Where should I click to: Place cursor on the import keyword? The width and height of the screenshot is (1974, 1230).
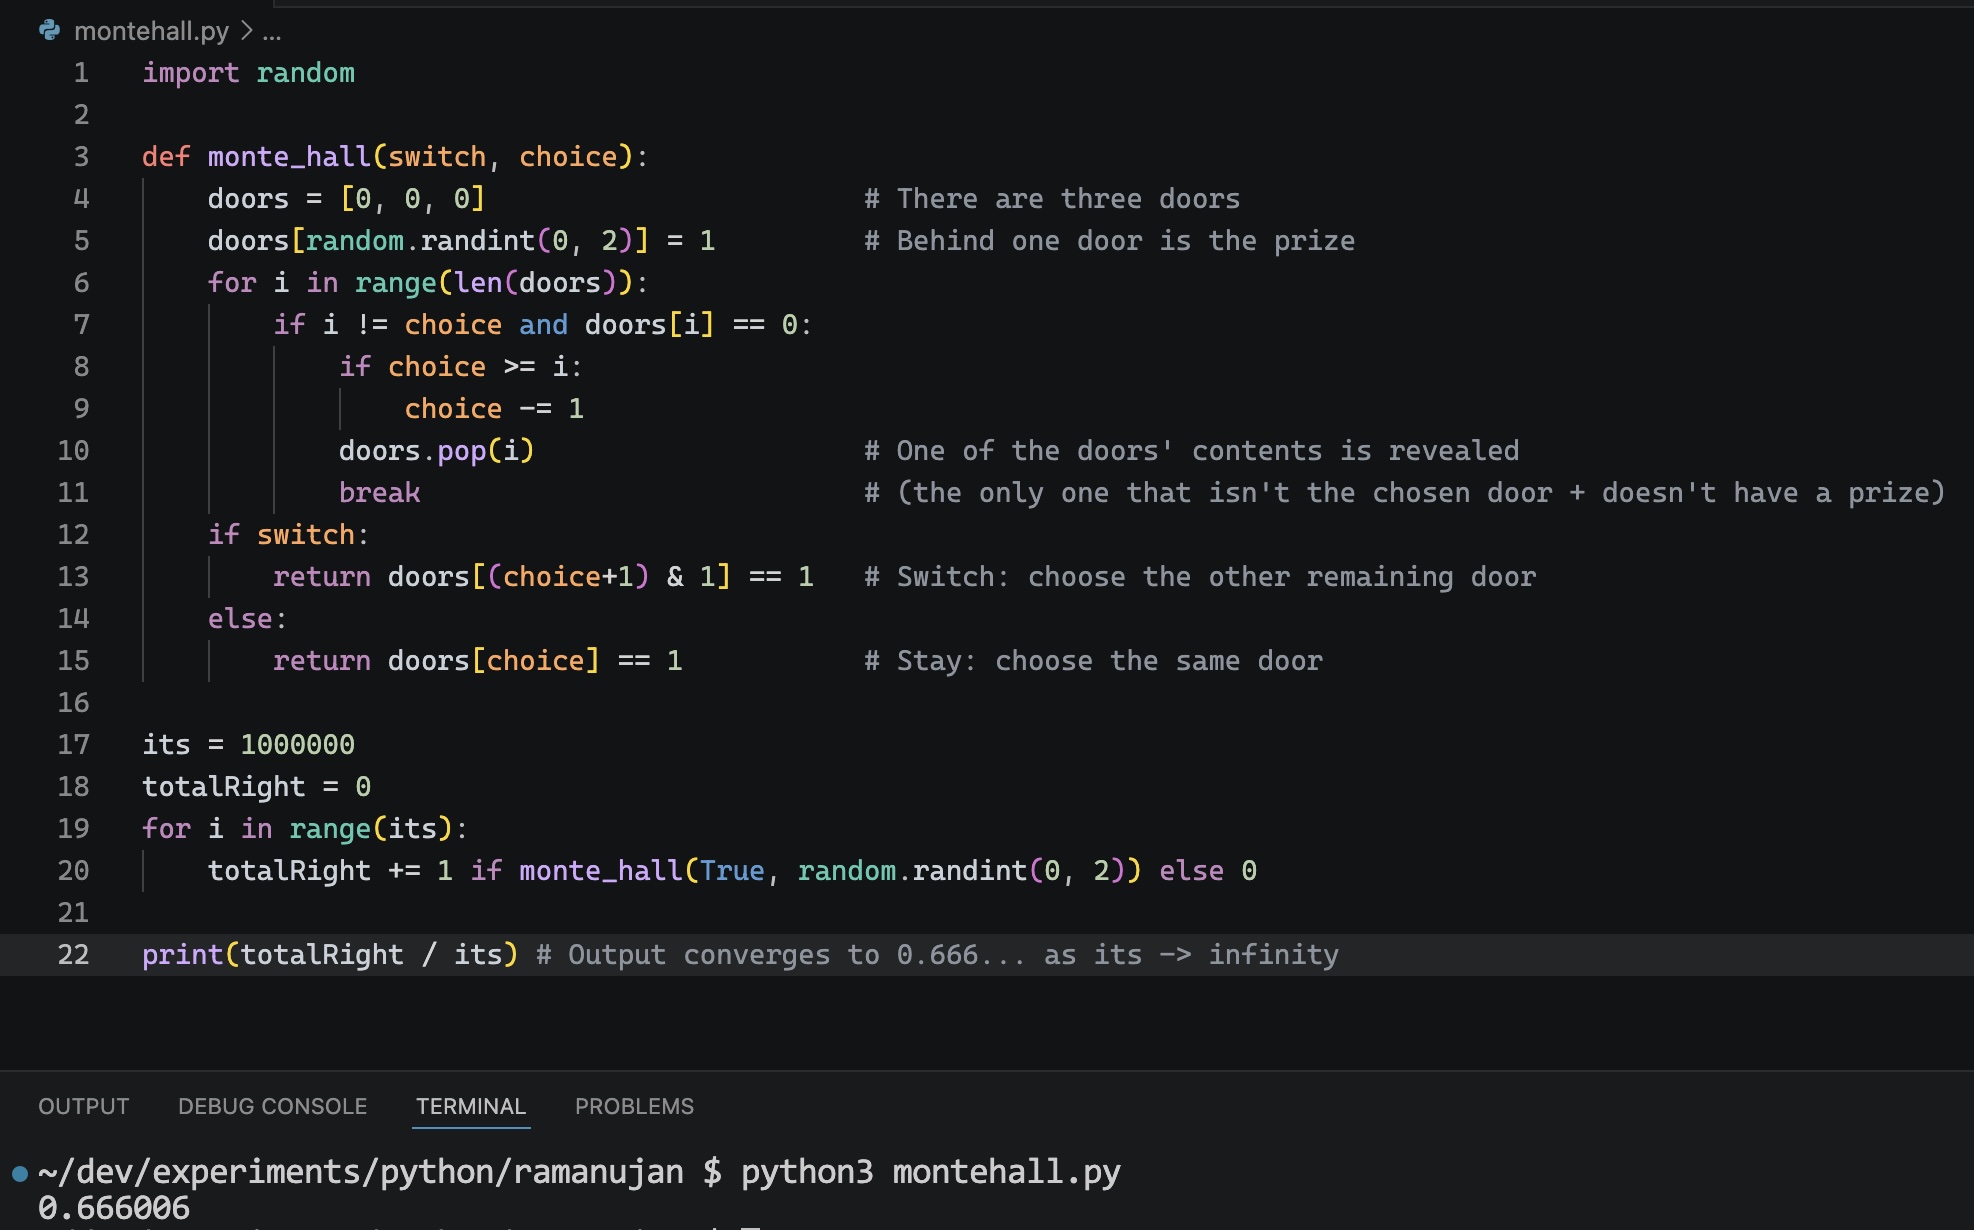point(190,73)
